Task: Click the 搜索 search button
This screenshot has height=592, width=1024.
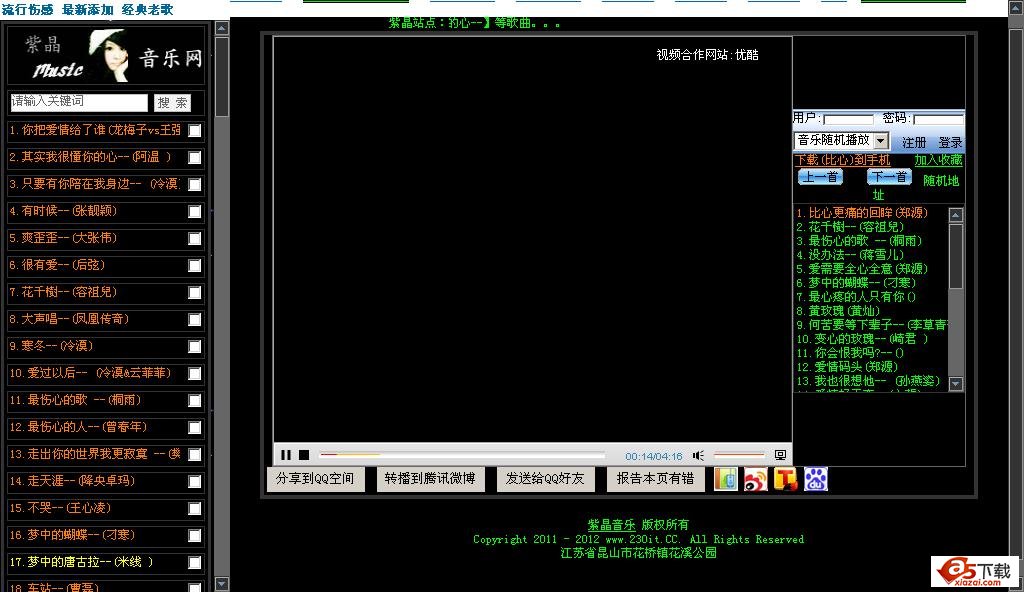Action: (x=176, y=103)
